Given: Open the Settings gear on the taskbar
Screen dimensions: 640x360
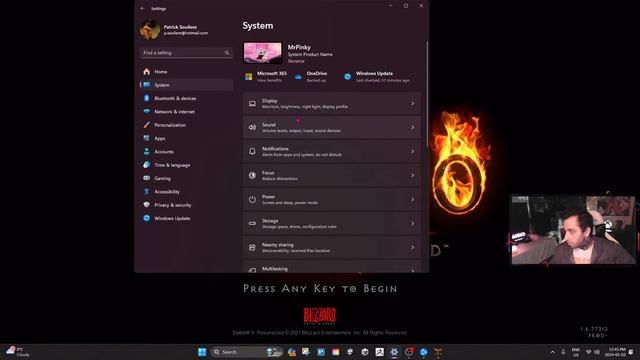Looking at the screenshot, I should 394,352.
